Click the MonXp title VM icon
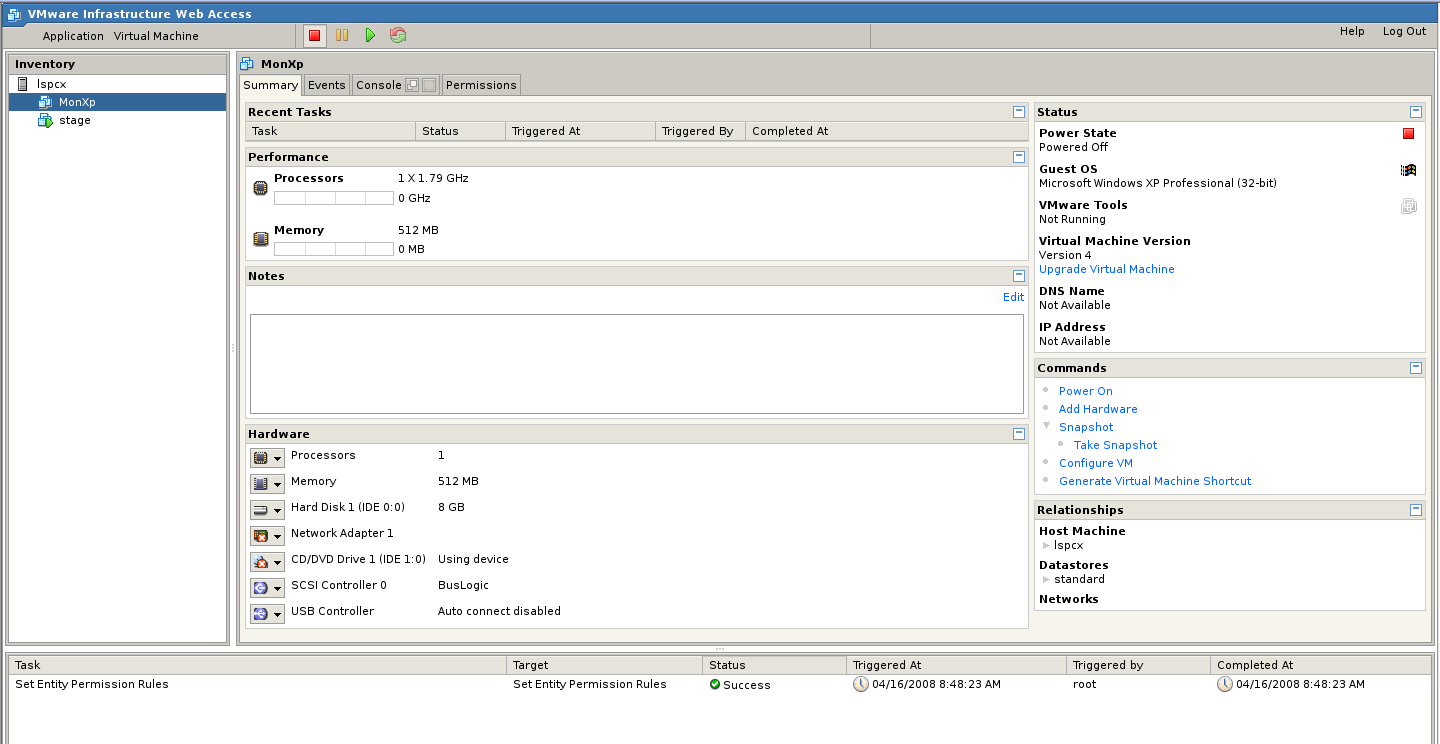This screenshot has width=1440, height=744. (247, 64)
